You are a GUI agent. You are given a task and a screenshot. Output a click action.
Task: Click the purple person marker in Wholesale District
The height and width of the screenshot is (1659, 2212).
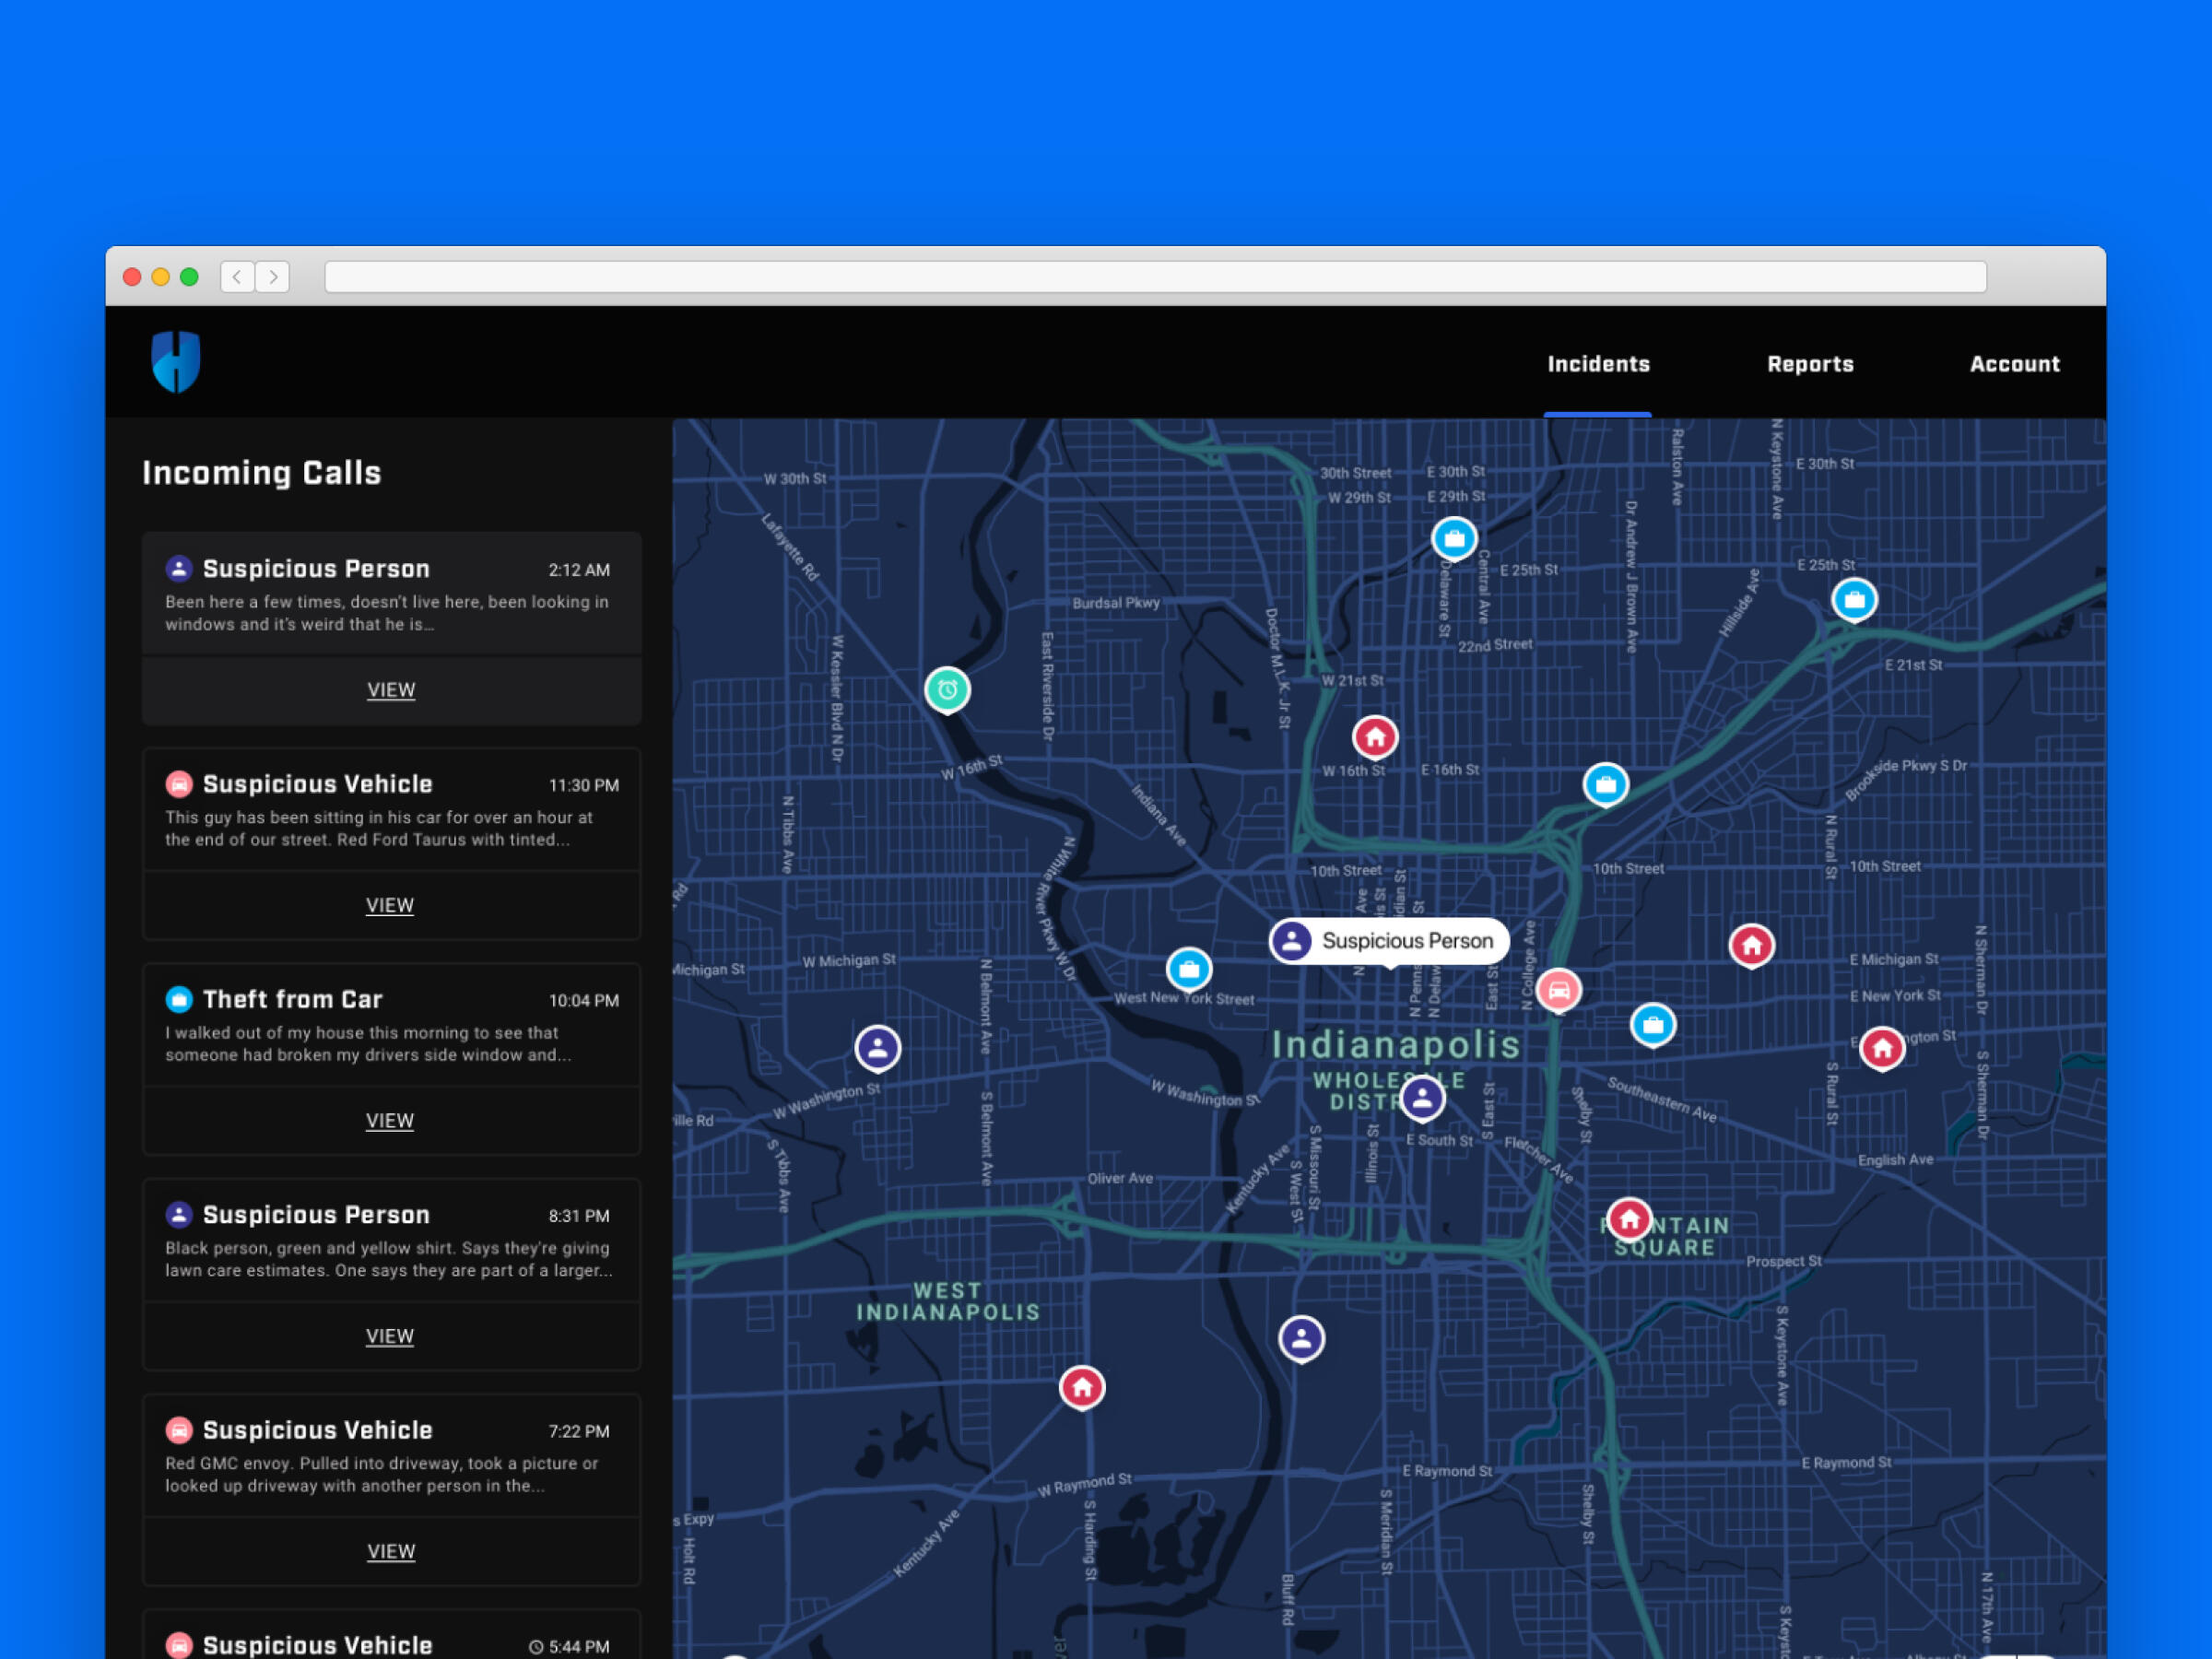click(1421, 1097)
